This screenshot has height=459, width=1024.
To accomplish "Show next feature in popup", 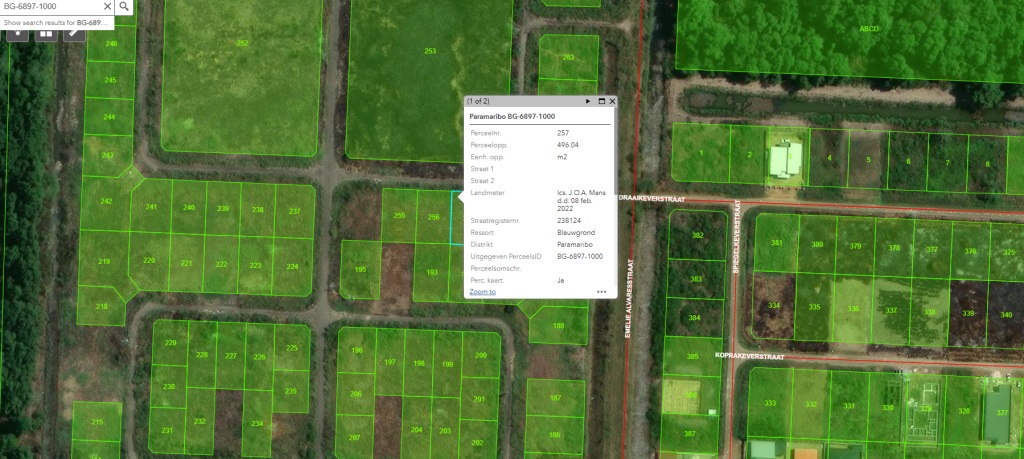I will [588, 101].
